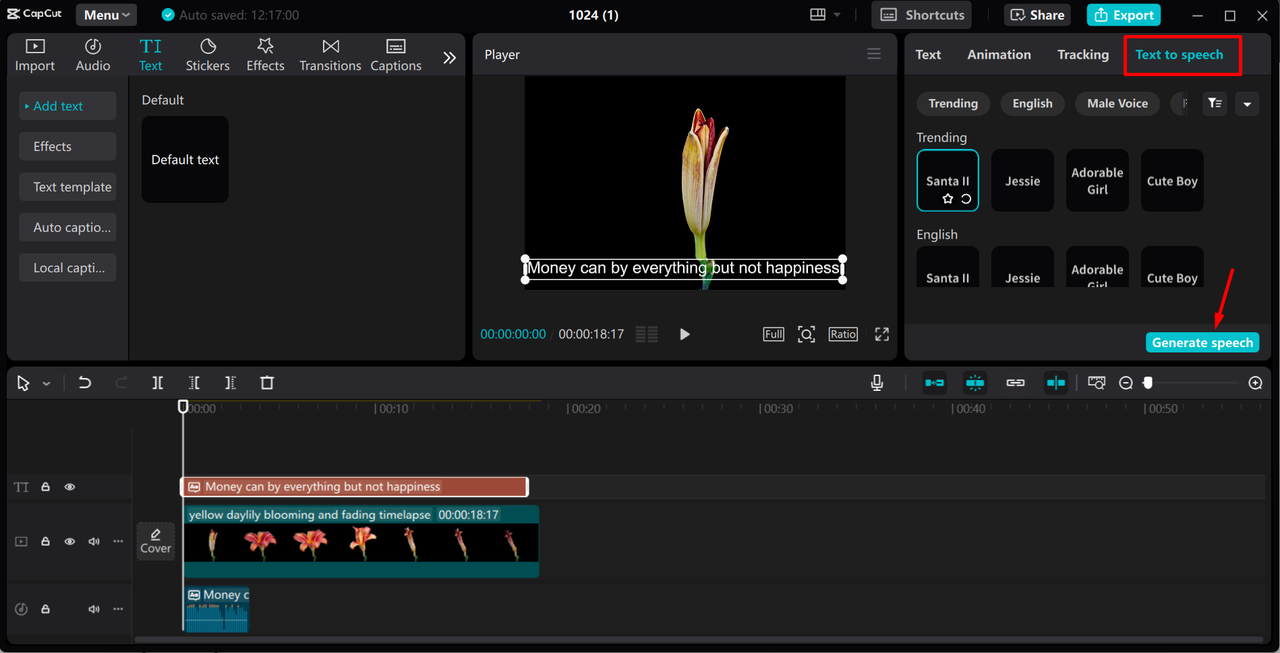The width and height of the screenshot is (1280, 653).
Task: Select the Text media tab
Action: [150, 55]
